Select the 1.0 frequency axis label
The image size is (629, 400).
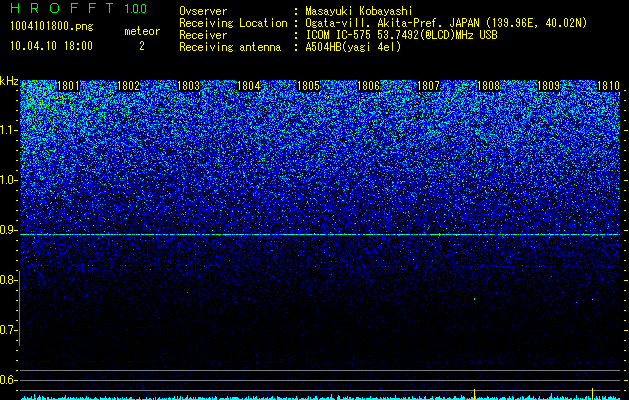point(8,180)
